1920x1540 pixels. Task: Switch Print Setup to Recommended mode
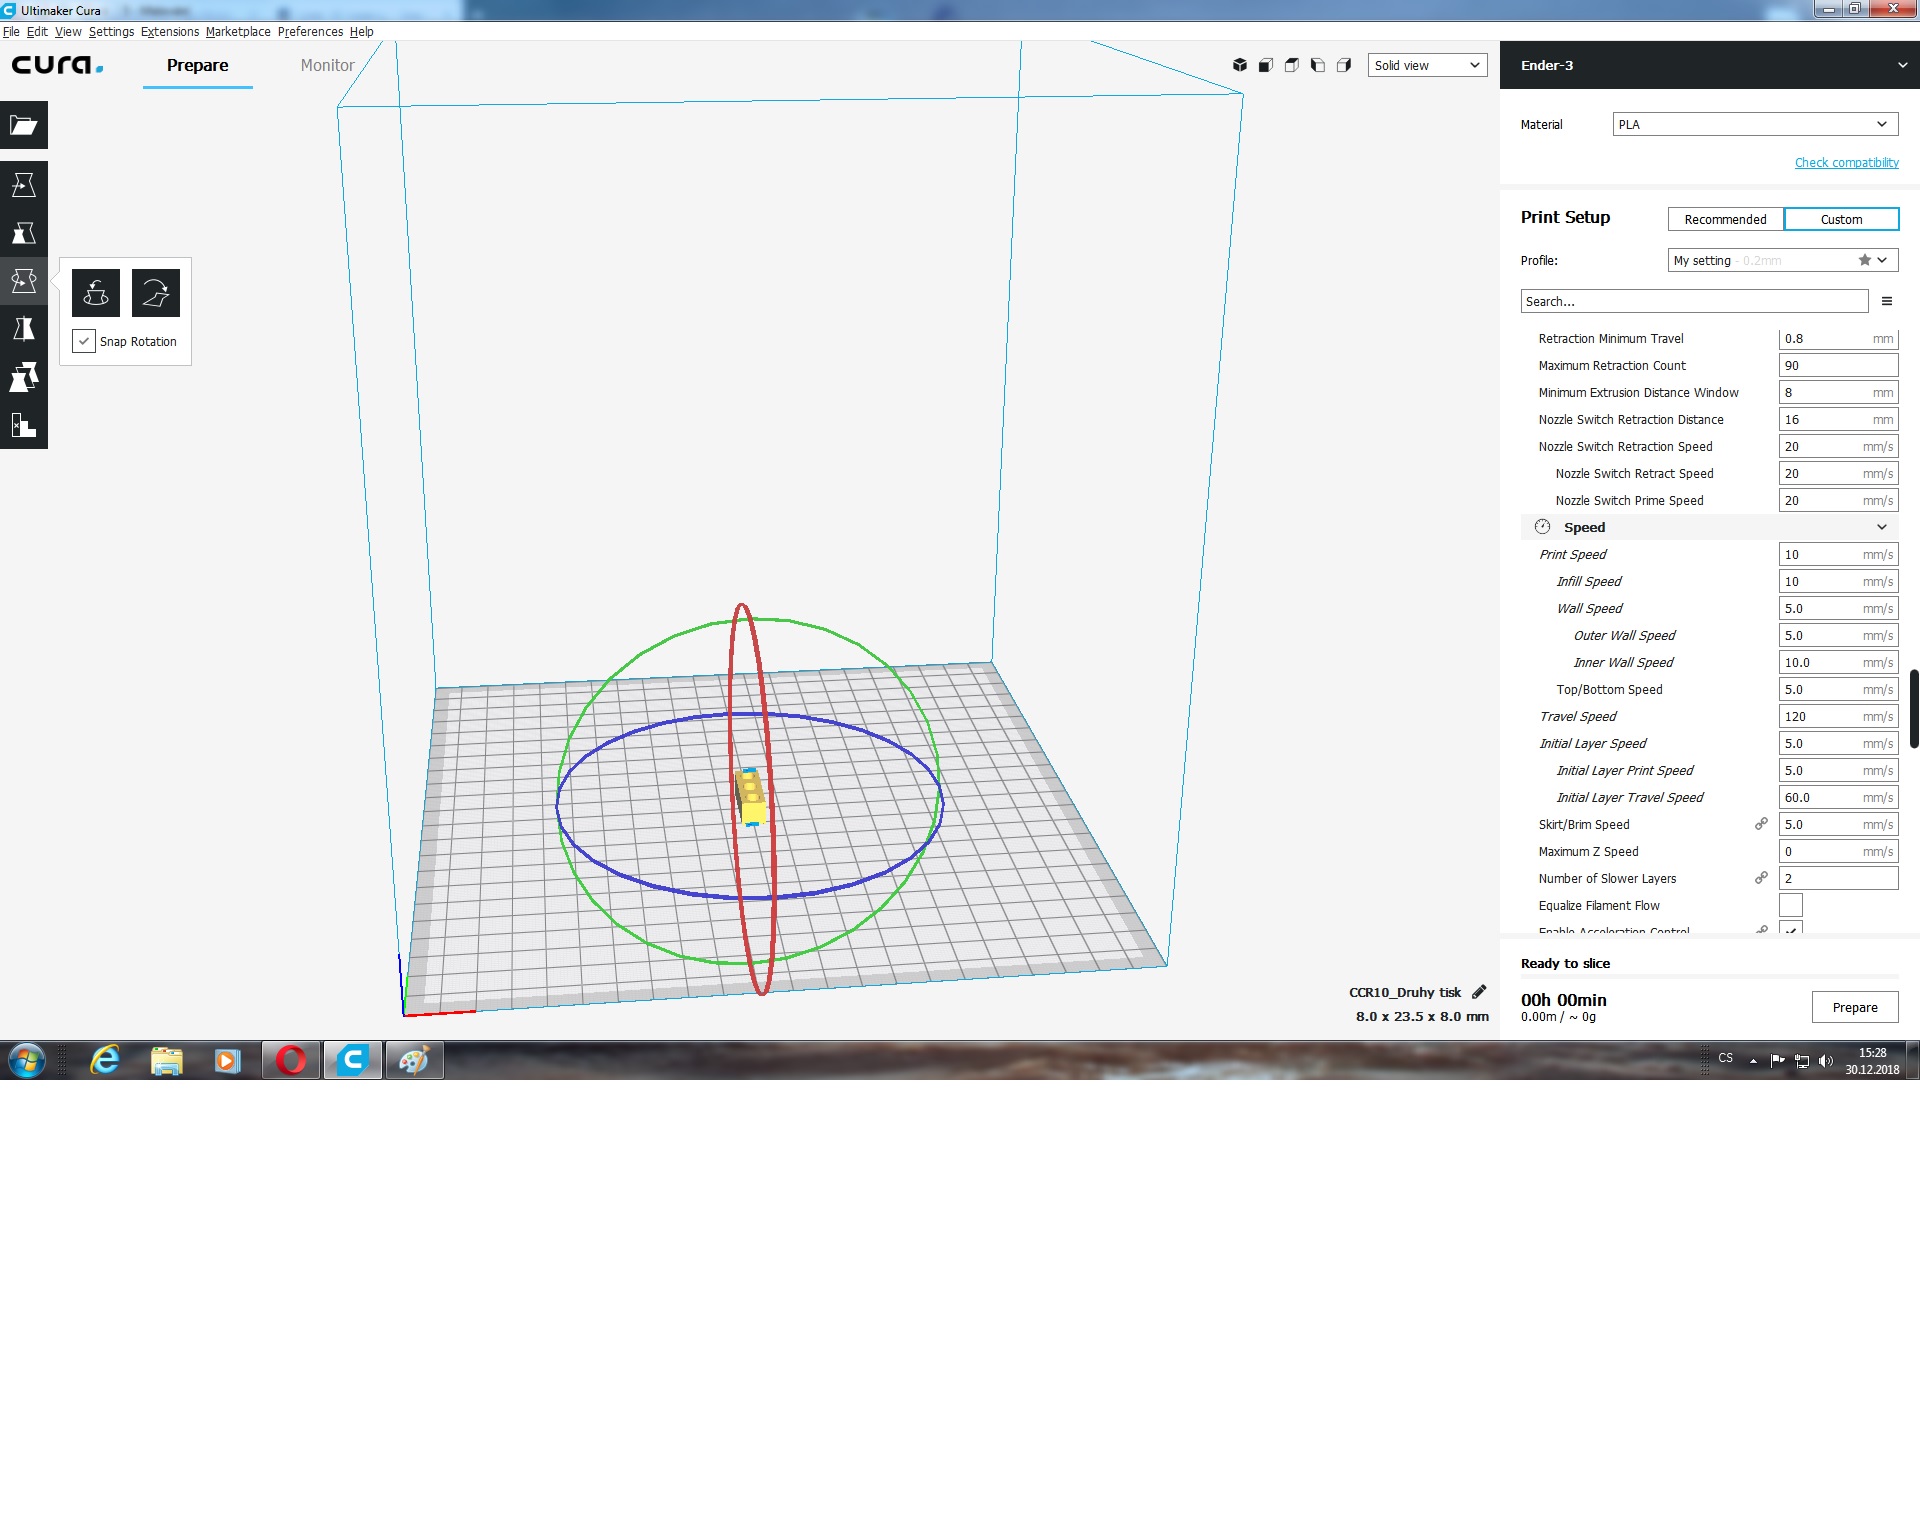pos(1725,219)
